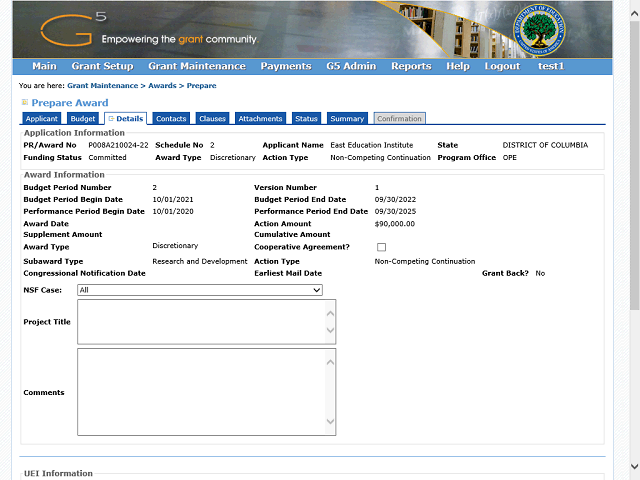Click the Logout link
Viewport: 640px width, 480px height.
pyautogui.click(x=502, y=66)
